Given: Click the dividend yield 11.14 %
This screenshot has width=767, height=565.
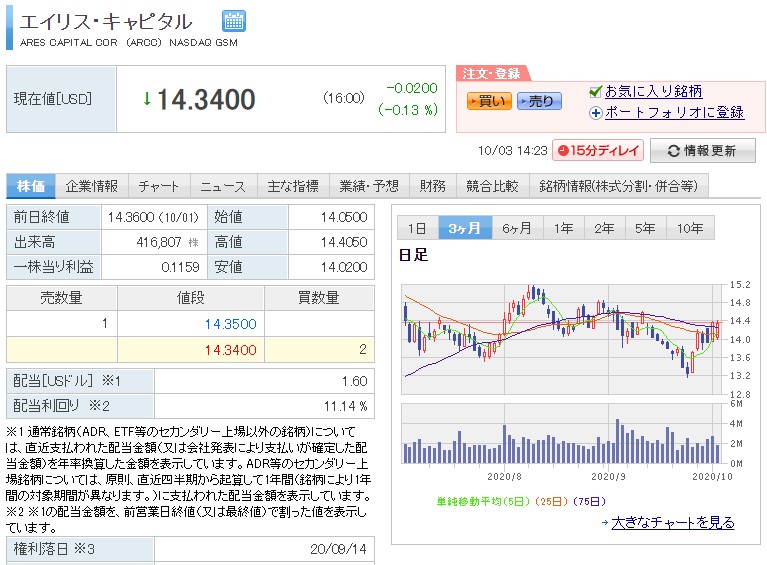Looking at the screenshot, I should (345, 407).
